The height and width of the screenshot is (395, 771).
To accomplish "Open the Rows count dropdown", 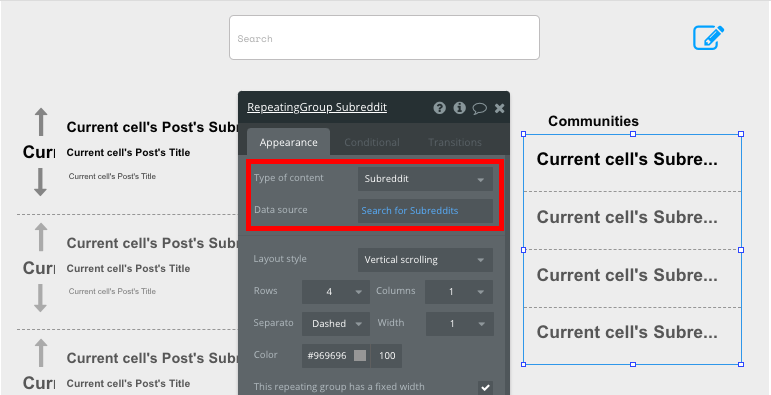I will pos(336,292).
